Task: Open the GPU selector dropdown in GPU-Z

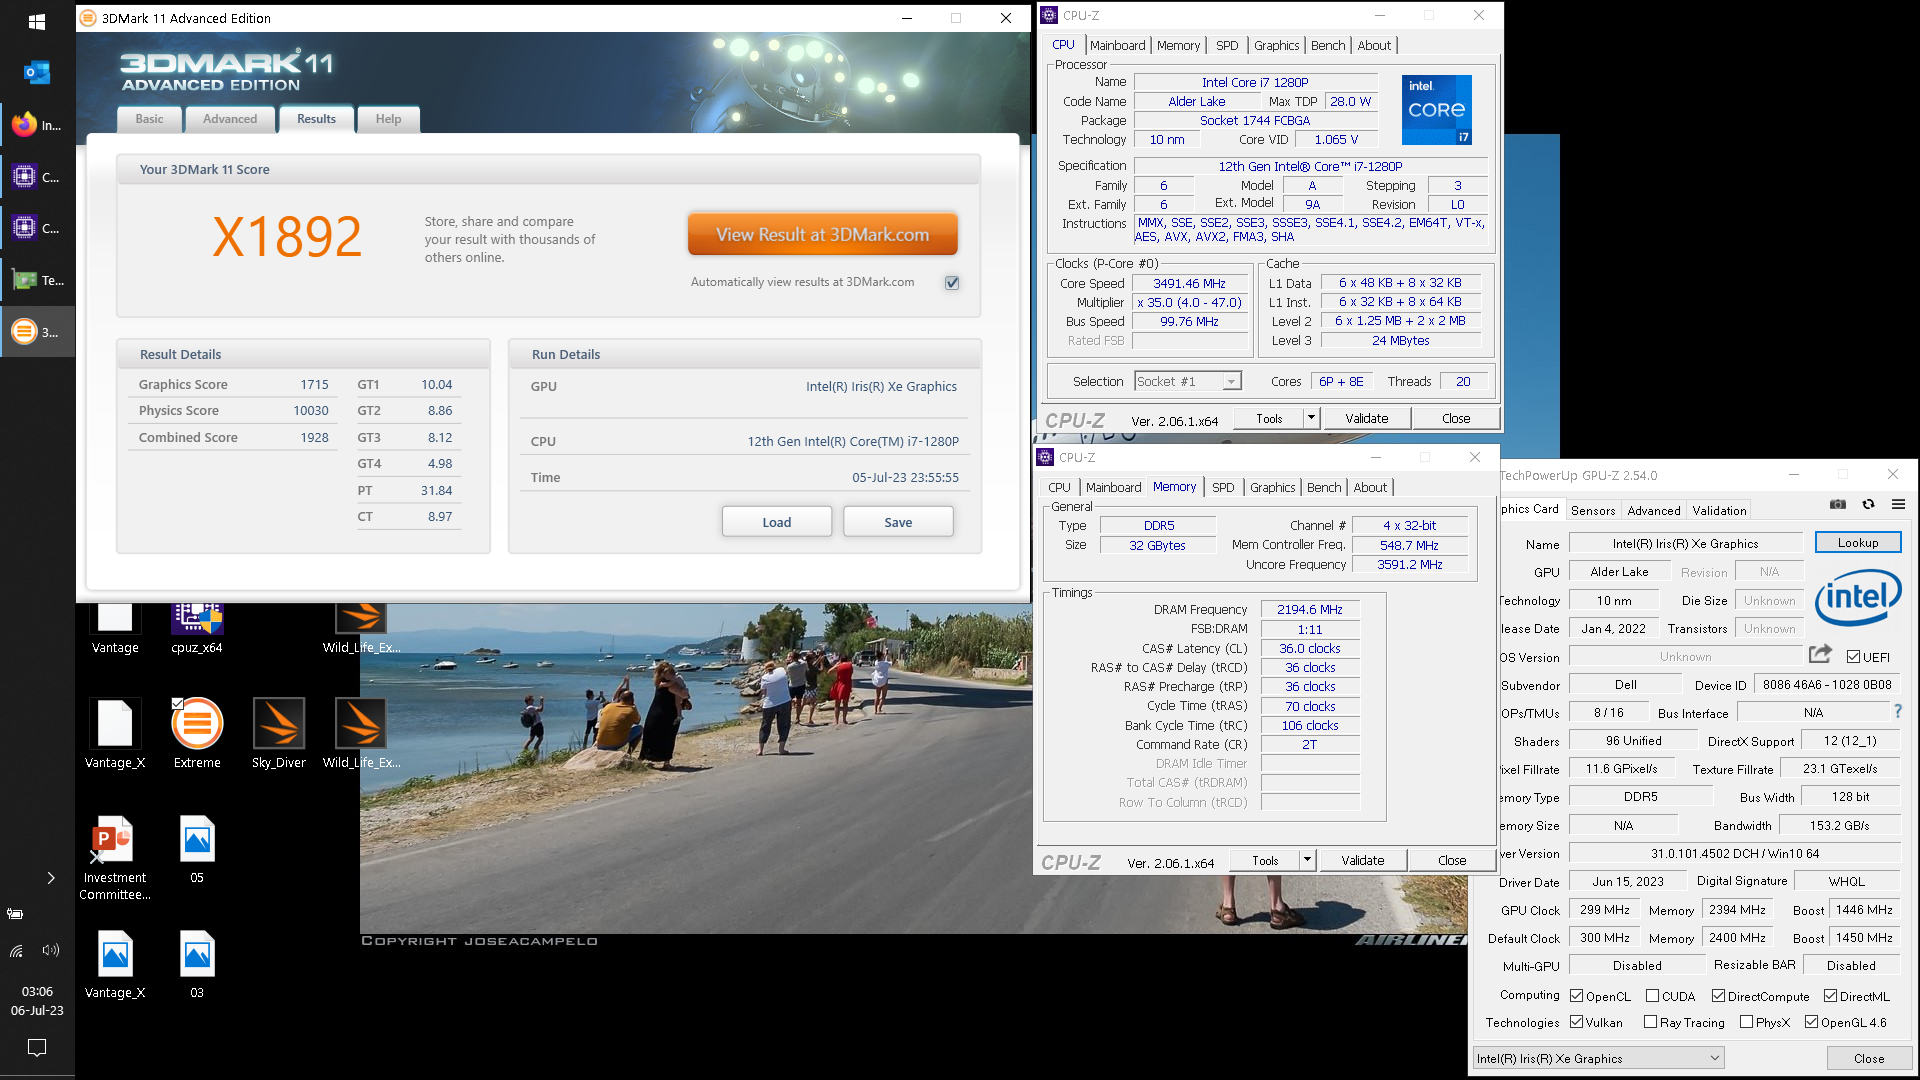Action: (1599, 1058)
